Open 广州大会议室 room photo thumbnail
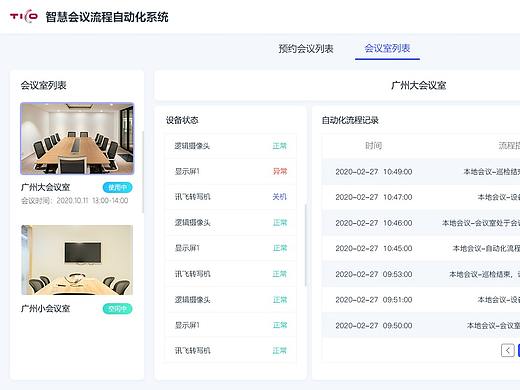This screenshot has width=520, height=390. [77, 139]
